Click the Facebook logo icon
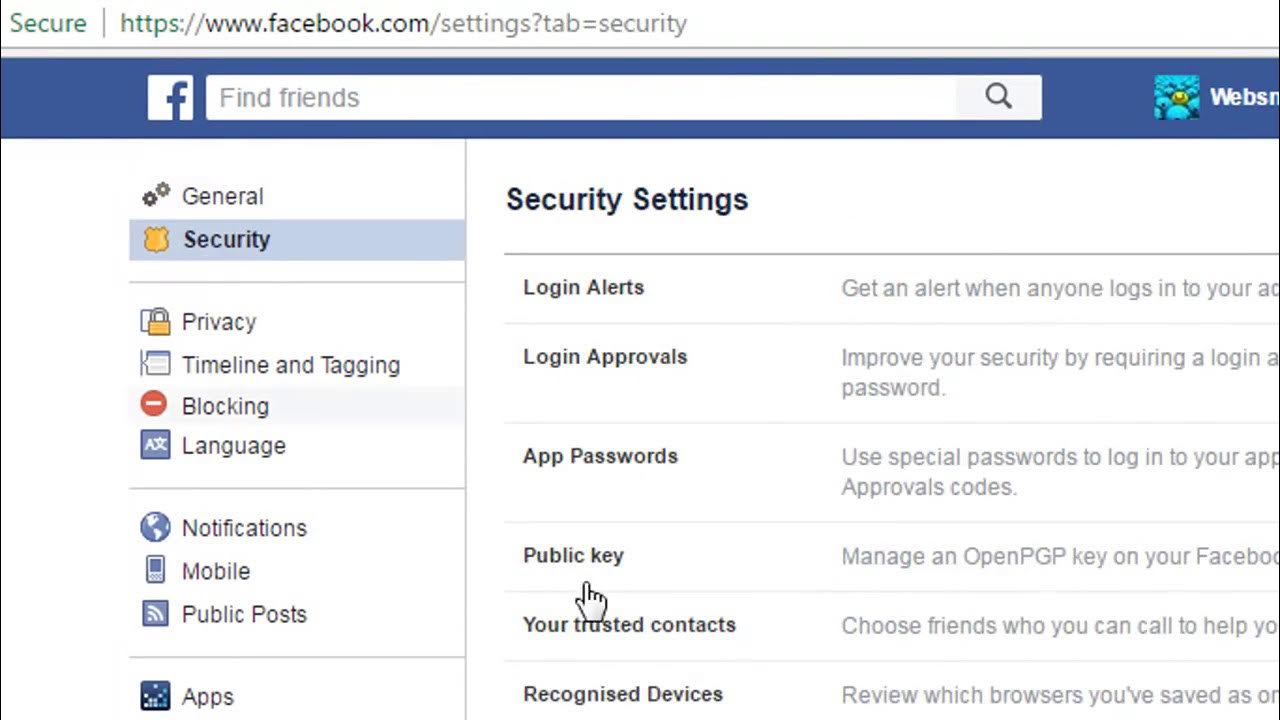This screenshot has width=1280, height=720. [x=170, y=98]
